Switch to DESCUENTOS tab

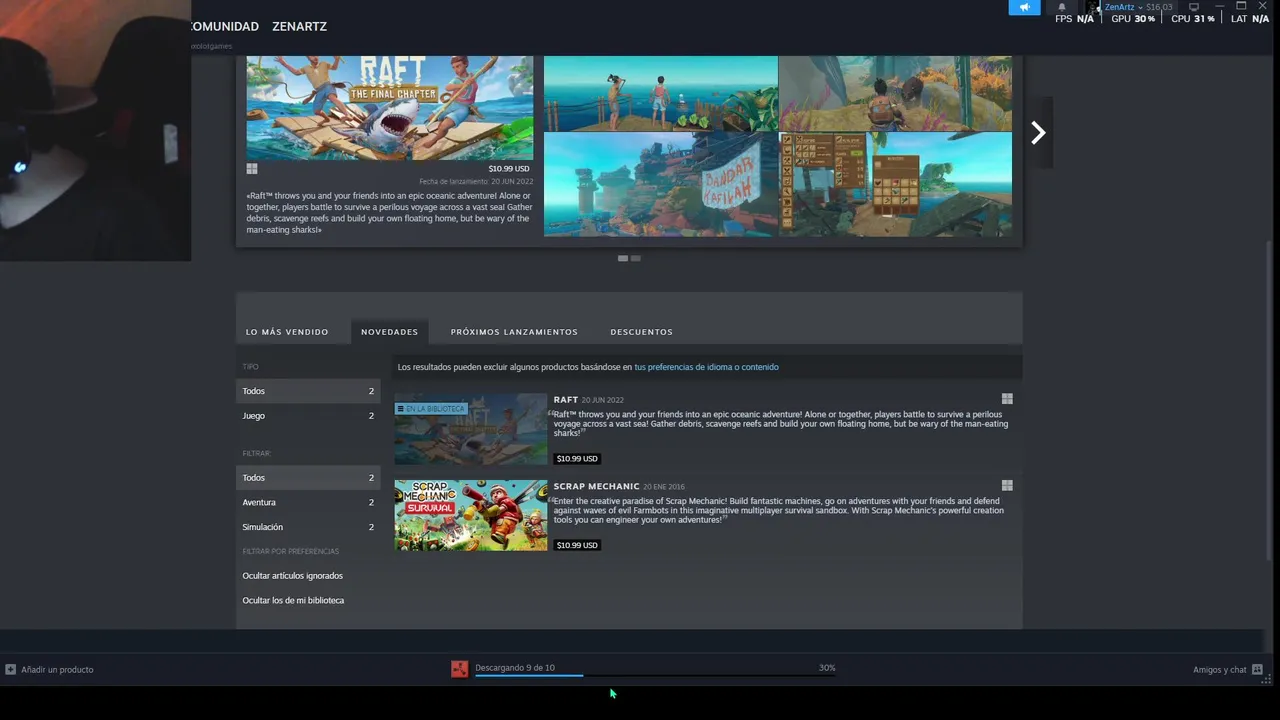point(641,332)
